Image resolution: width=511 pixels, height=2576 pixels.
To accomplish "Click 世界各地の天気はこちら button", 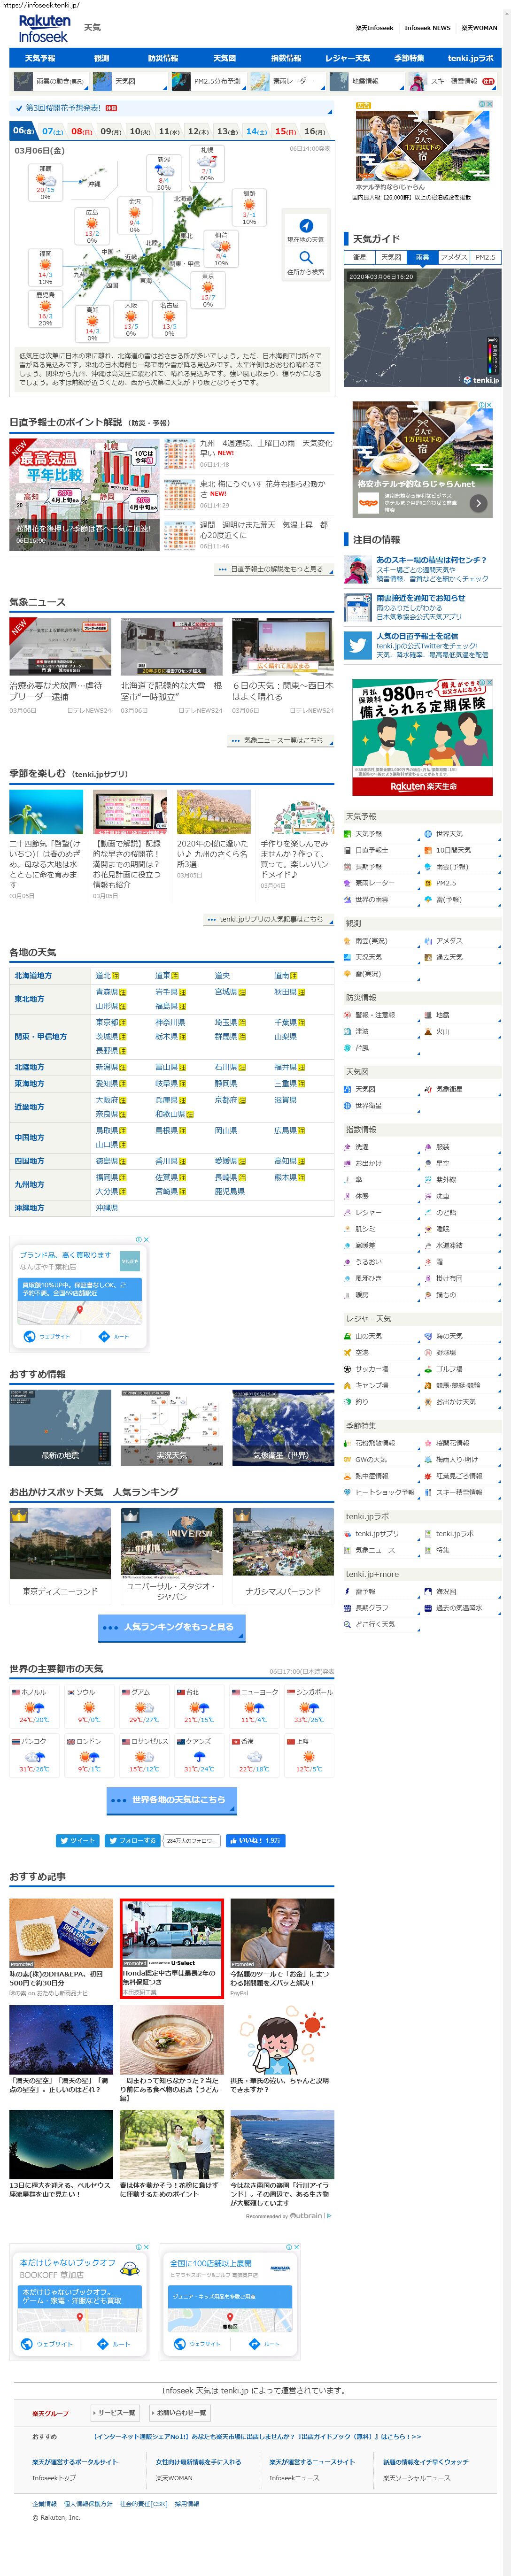I will click(x=171, y=1800).
